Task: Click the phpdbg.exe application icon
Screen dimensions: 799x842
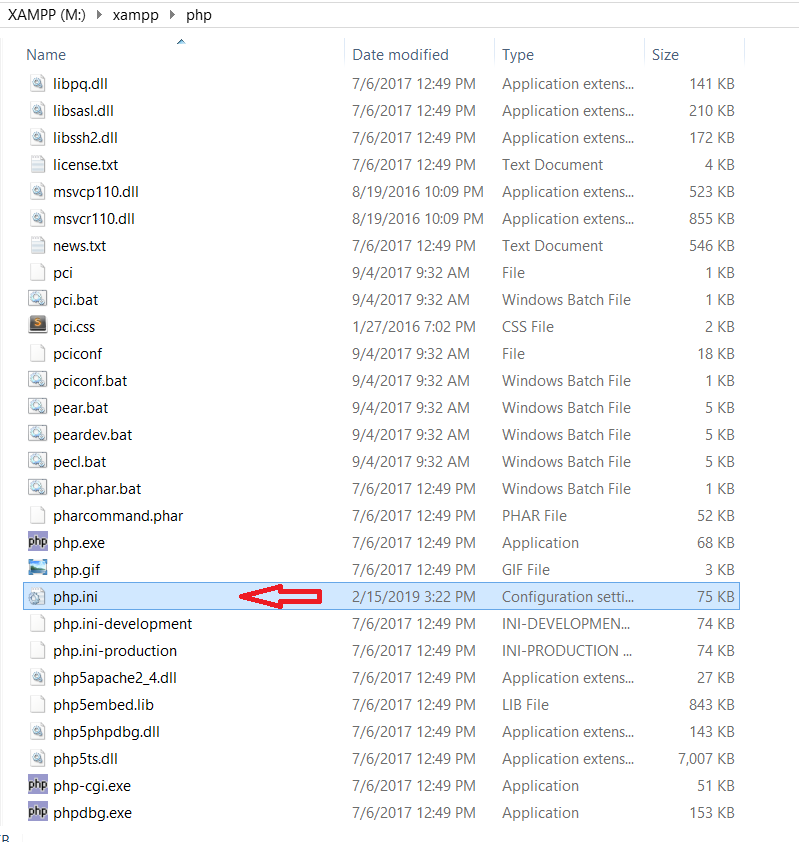Action: click(38, 812)
